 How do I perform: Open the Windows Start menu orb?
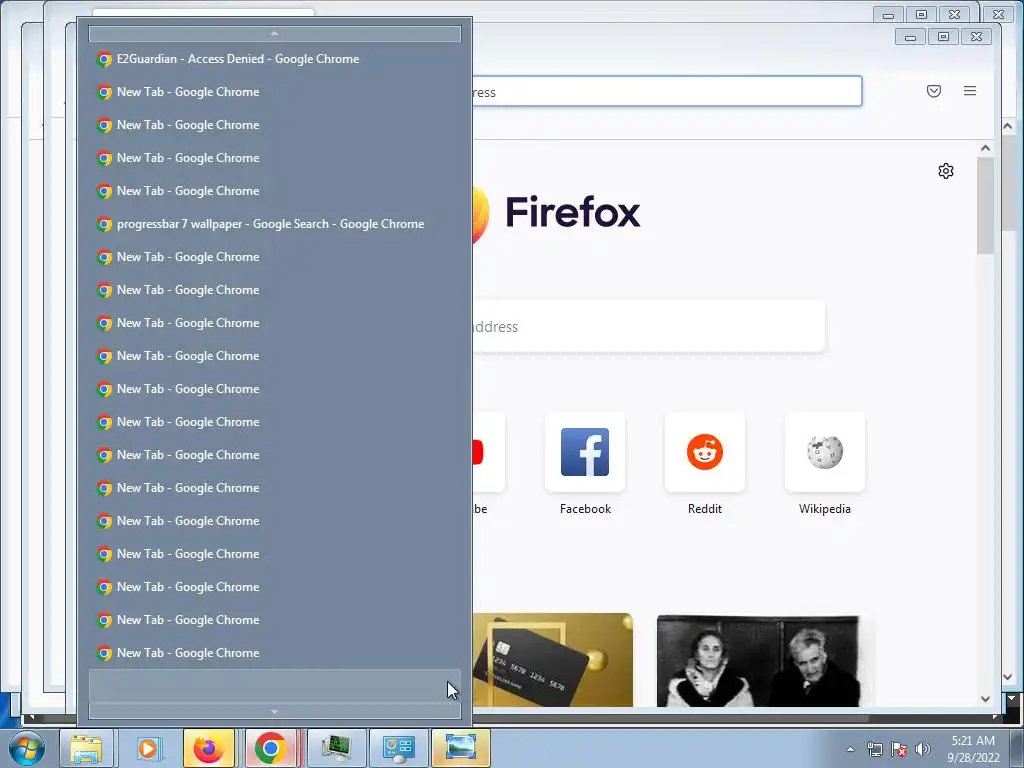pyautogui.click(x=27, y=748)
